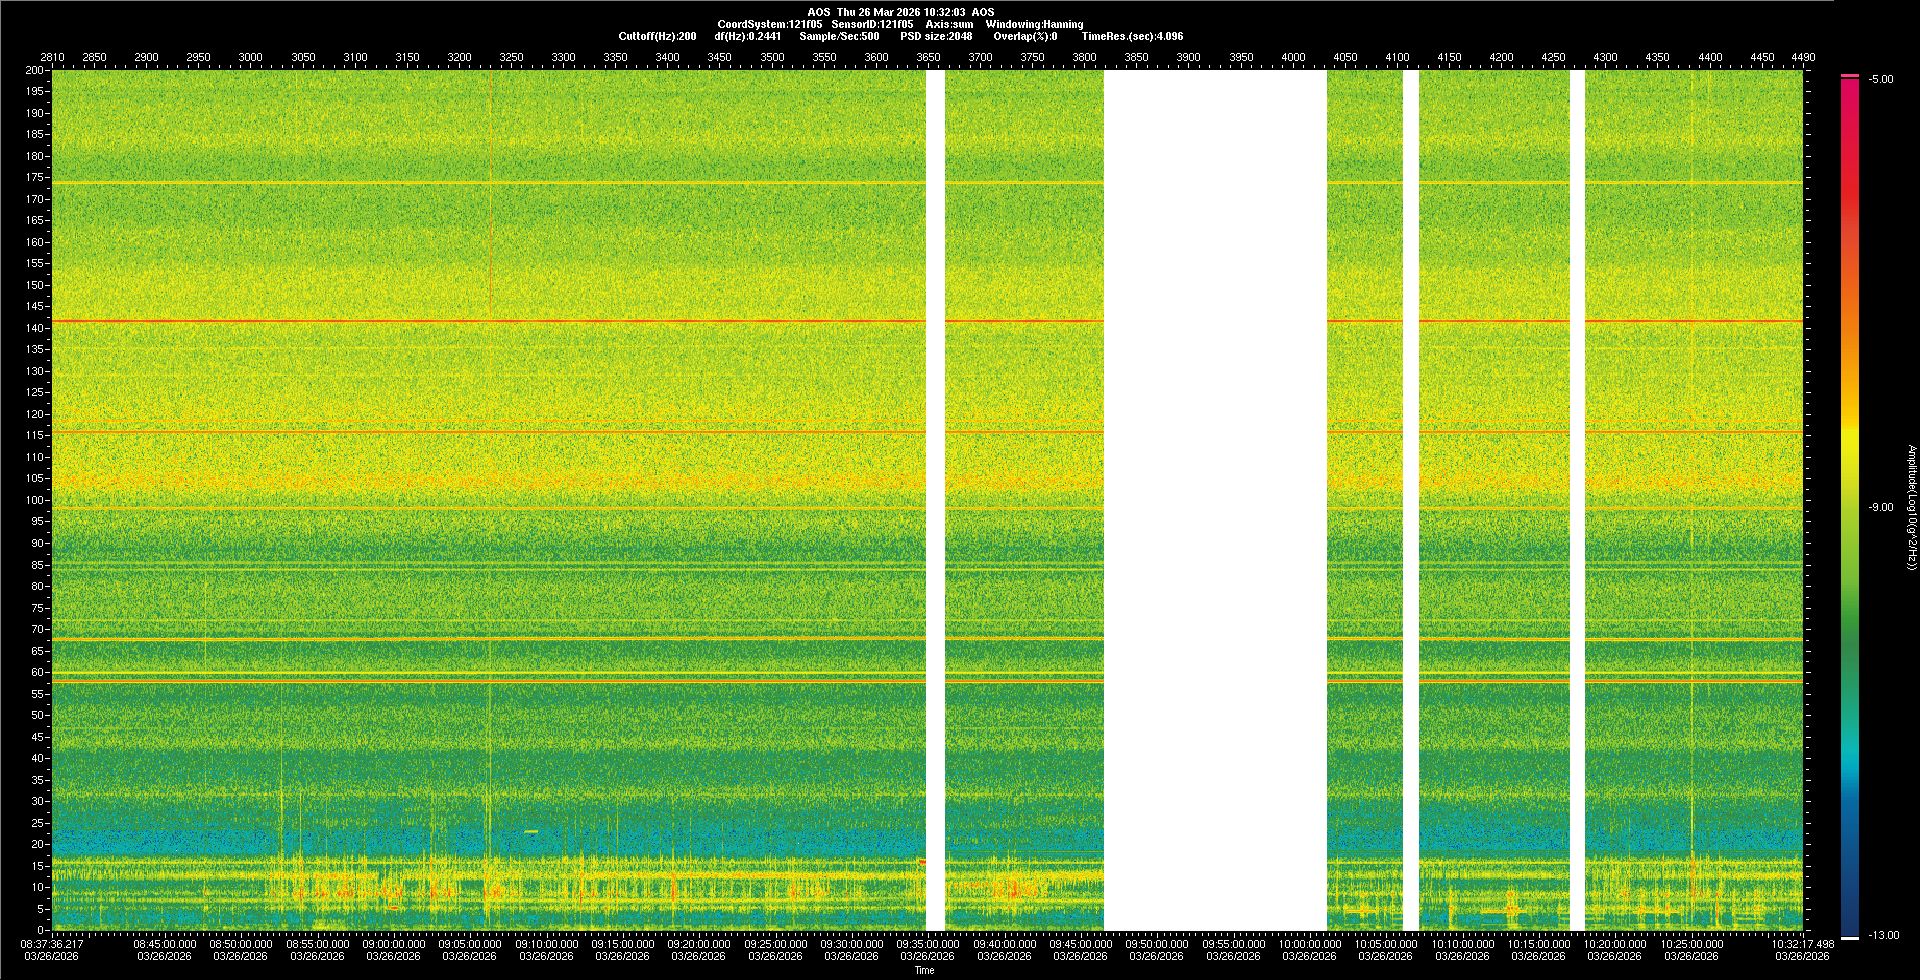The image size is (1920, 980).
Task: Click the 100 Hz frequency axis label
Action: tap(35, 500)
